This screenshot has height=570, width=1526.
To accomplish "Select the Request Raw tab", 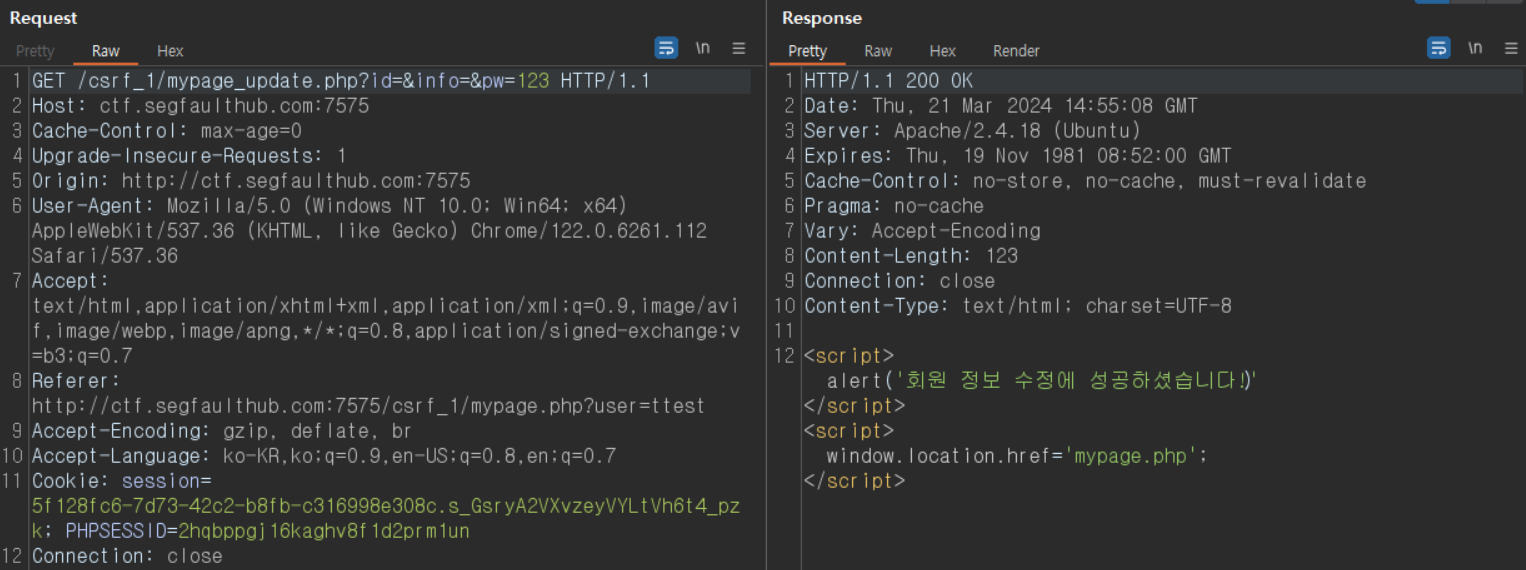I will [106, 51].
